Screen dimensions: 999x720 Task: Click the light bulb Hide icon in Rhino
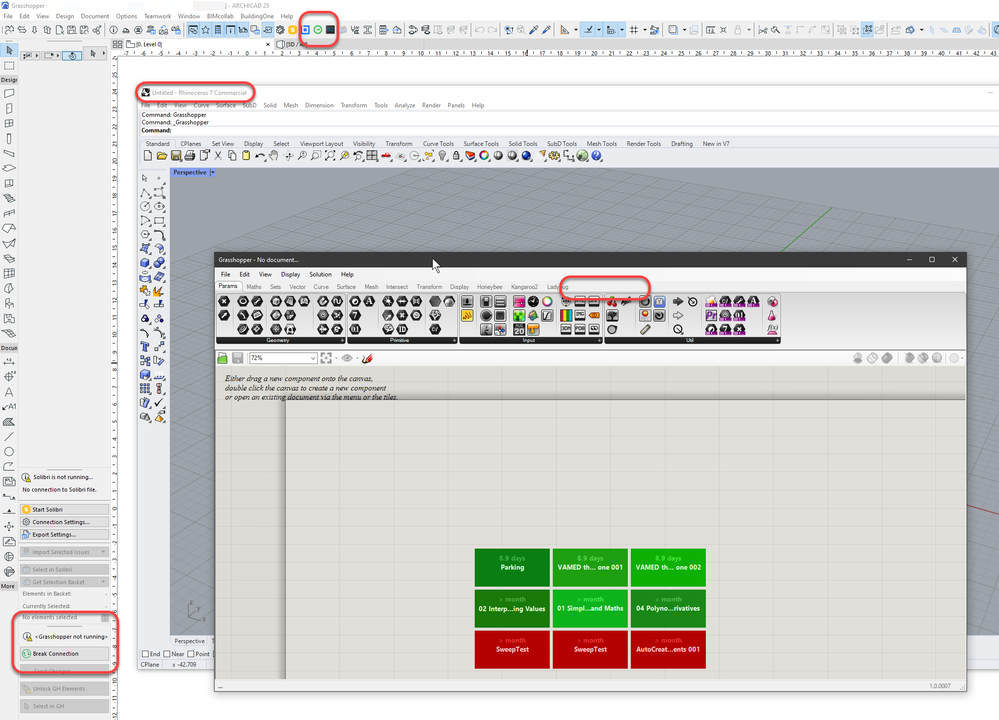442,156
